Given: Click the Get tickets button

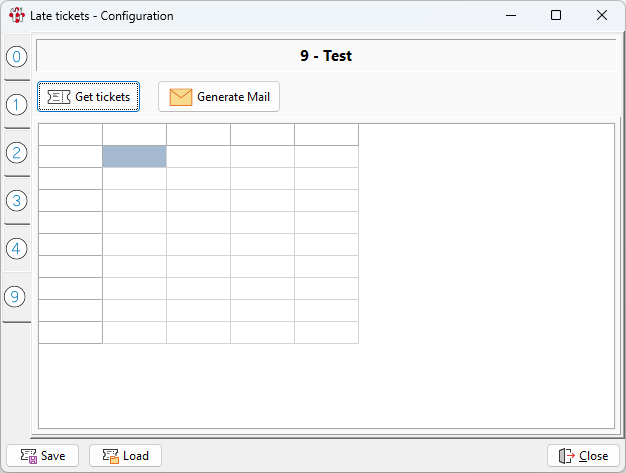Looking at the screenshot, I should click(x=89, y=97).
